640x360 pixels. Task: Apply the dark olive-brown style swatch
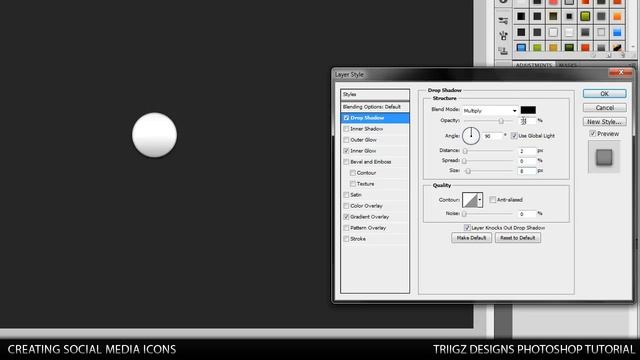click(553, 16)
